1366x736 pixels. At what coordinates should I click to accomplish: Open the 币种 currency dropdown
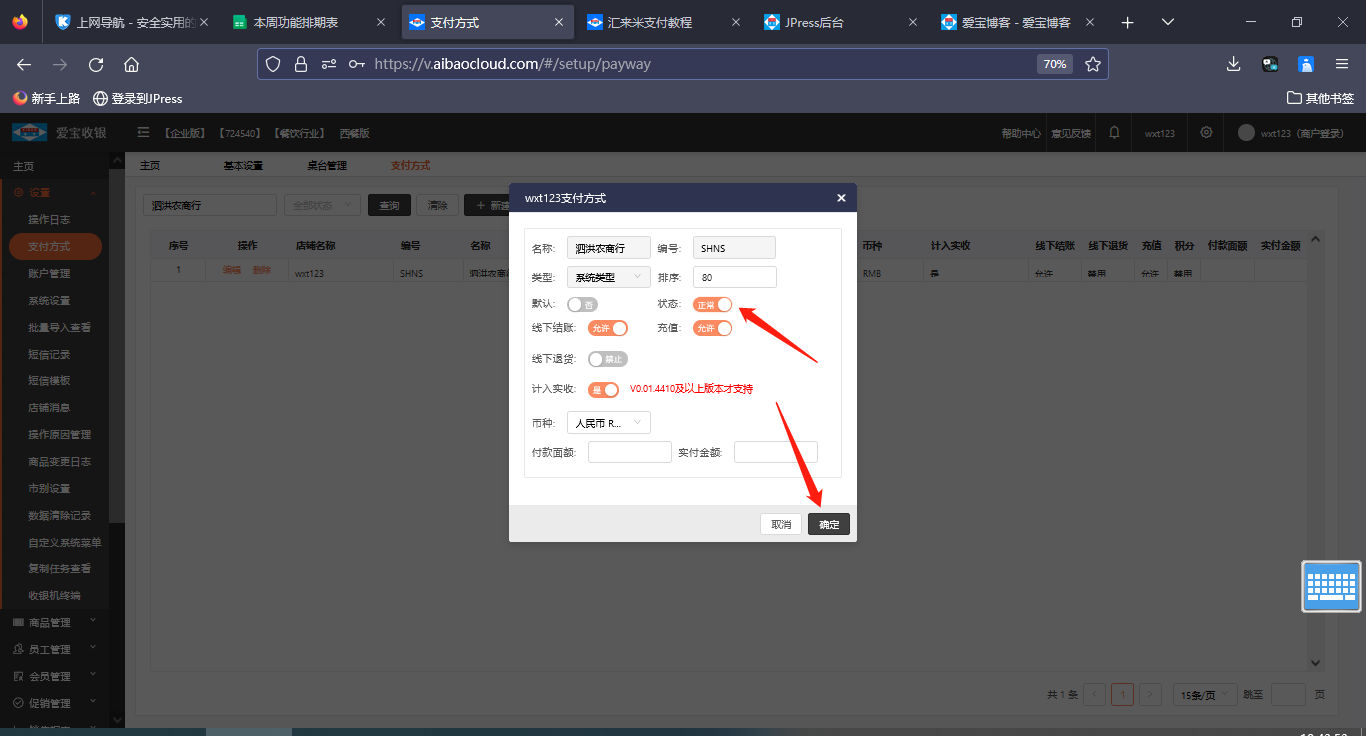[608, 423]
